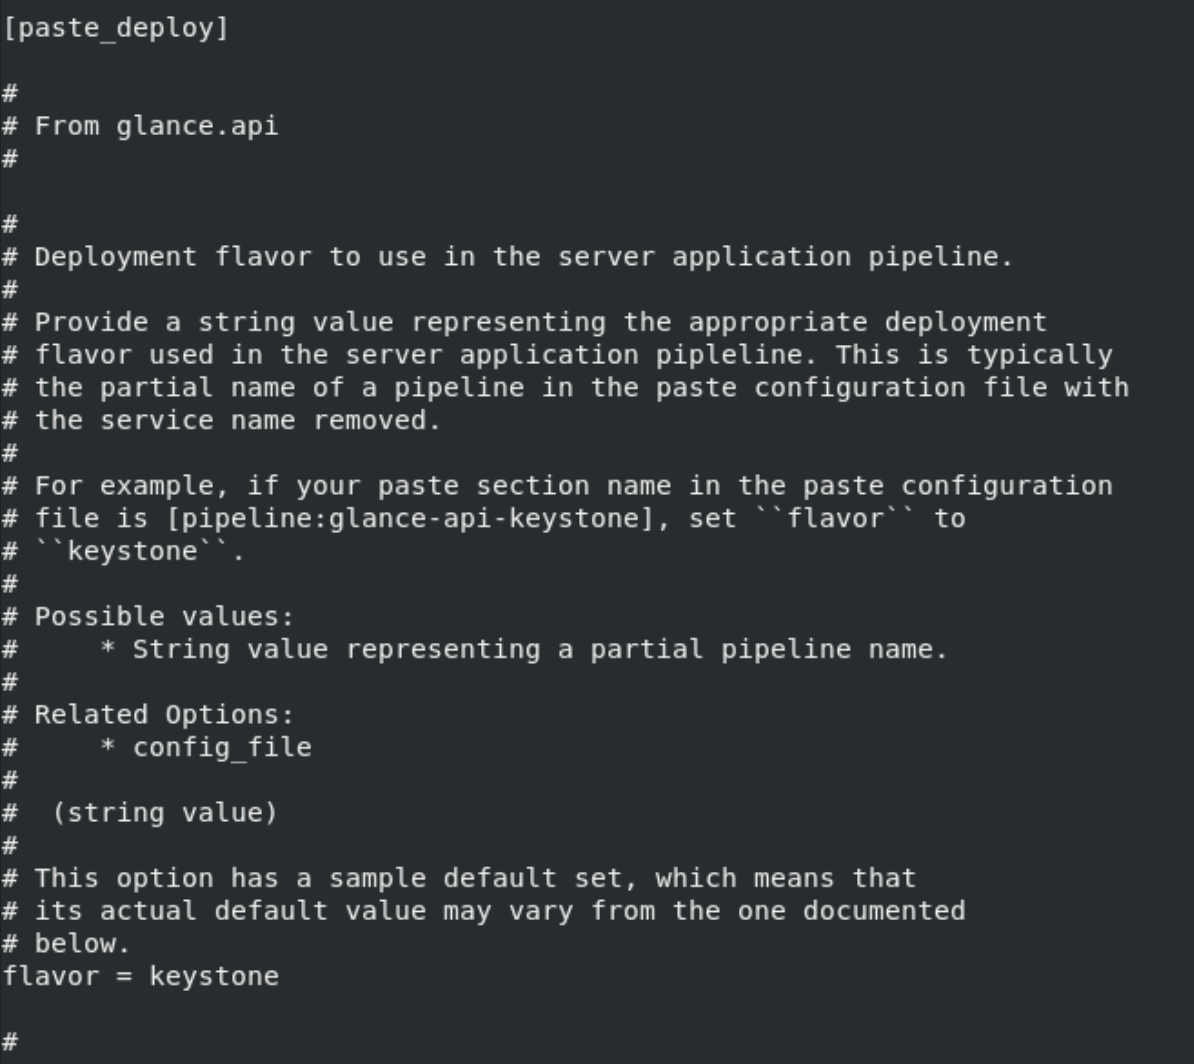Click 'the service name removed.' line
The image size is (1194, 1064).
point(238,420)
